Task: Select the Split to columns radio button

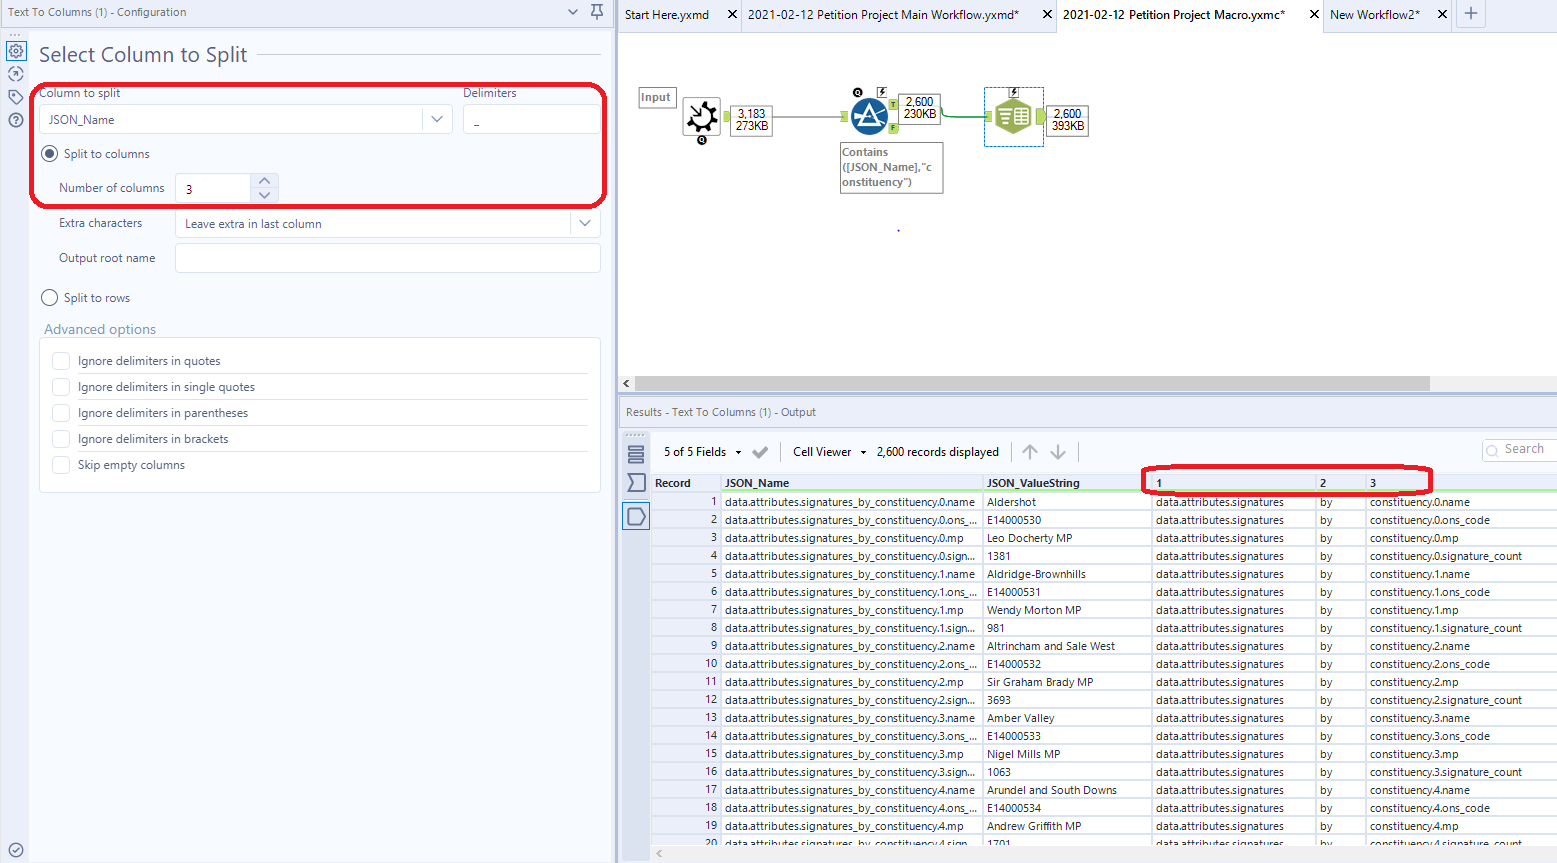Action: 50,154
